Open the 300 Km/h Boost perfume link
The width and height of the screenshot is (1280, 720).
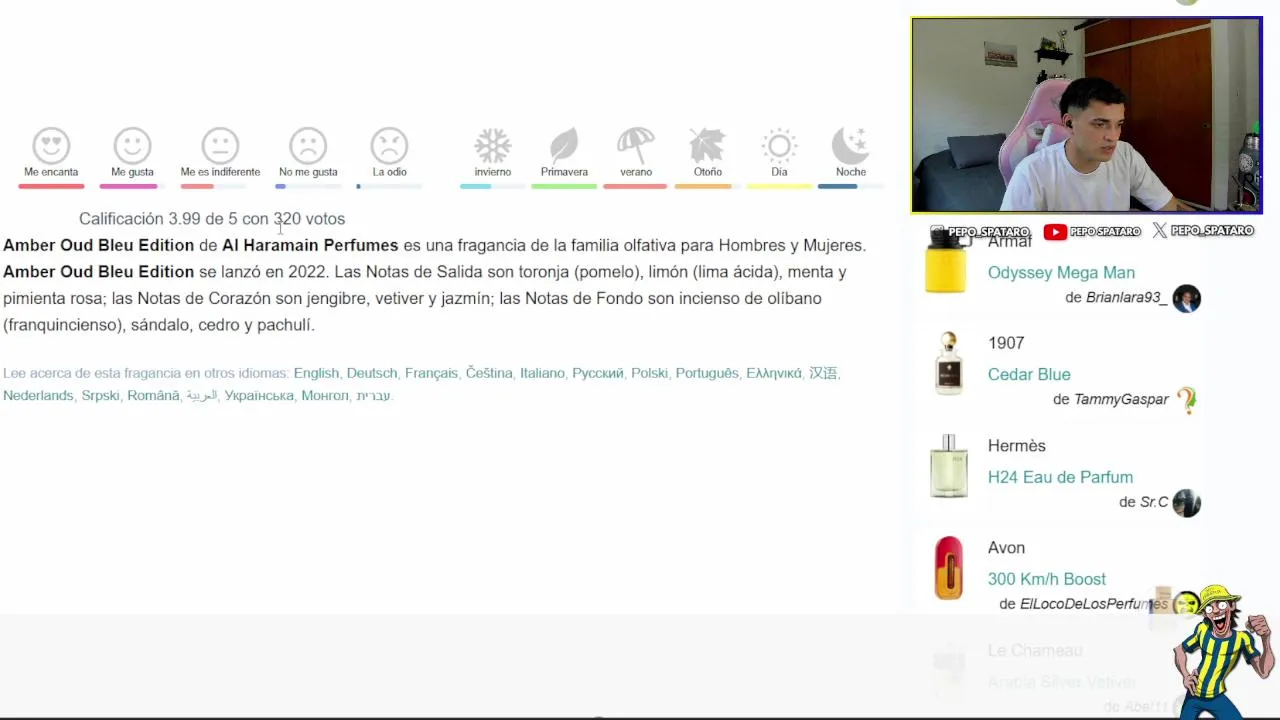pos(1047,579)
